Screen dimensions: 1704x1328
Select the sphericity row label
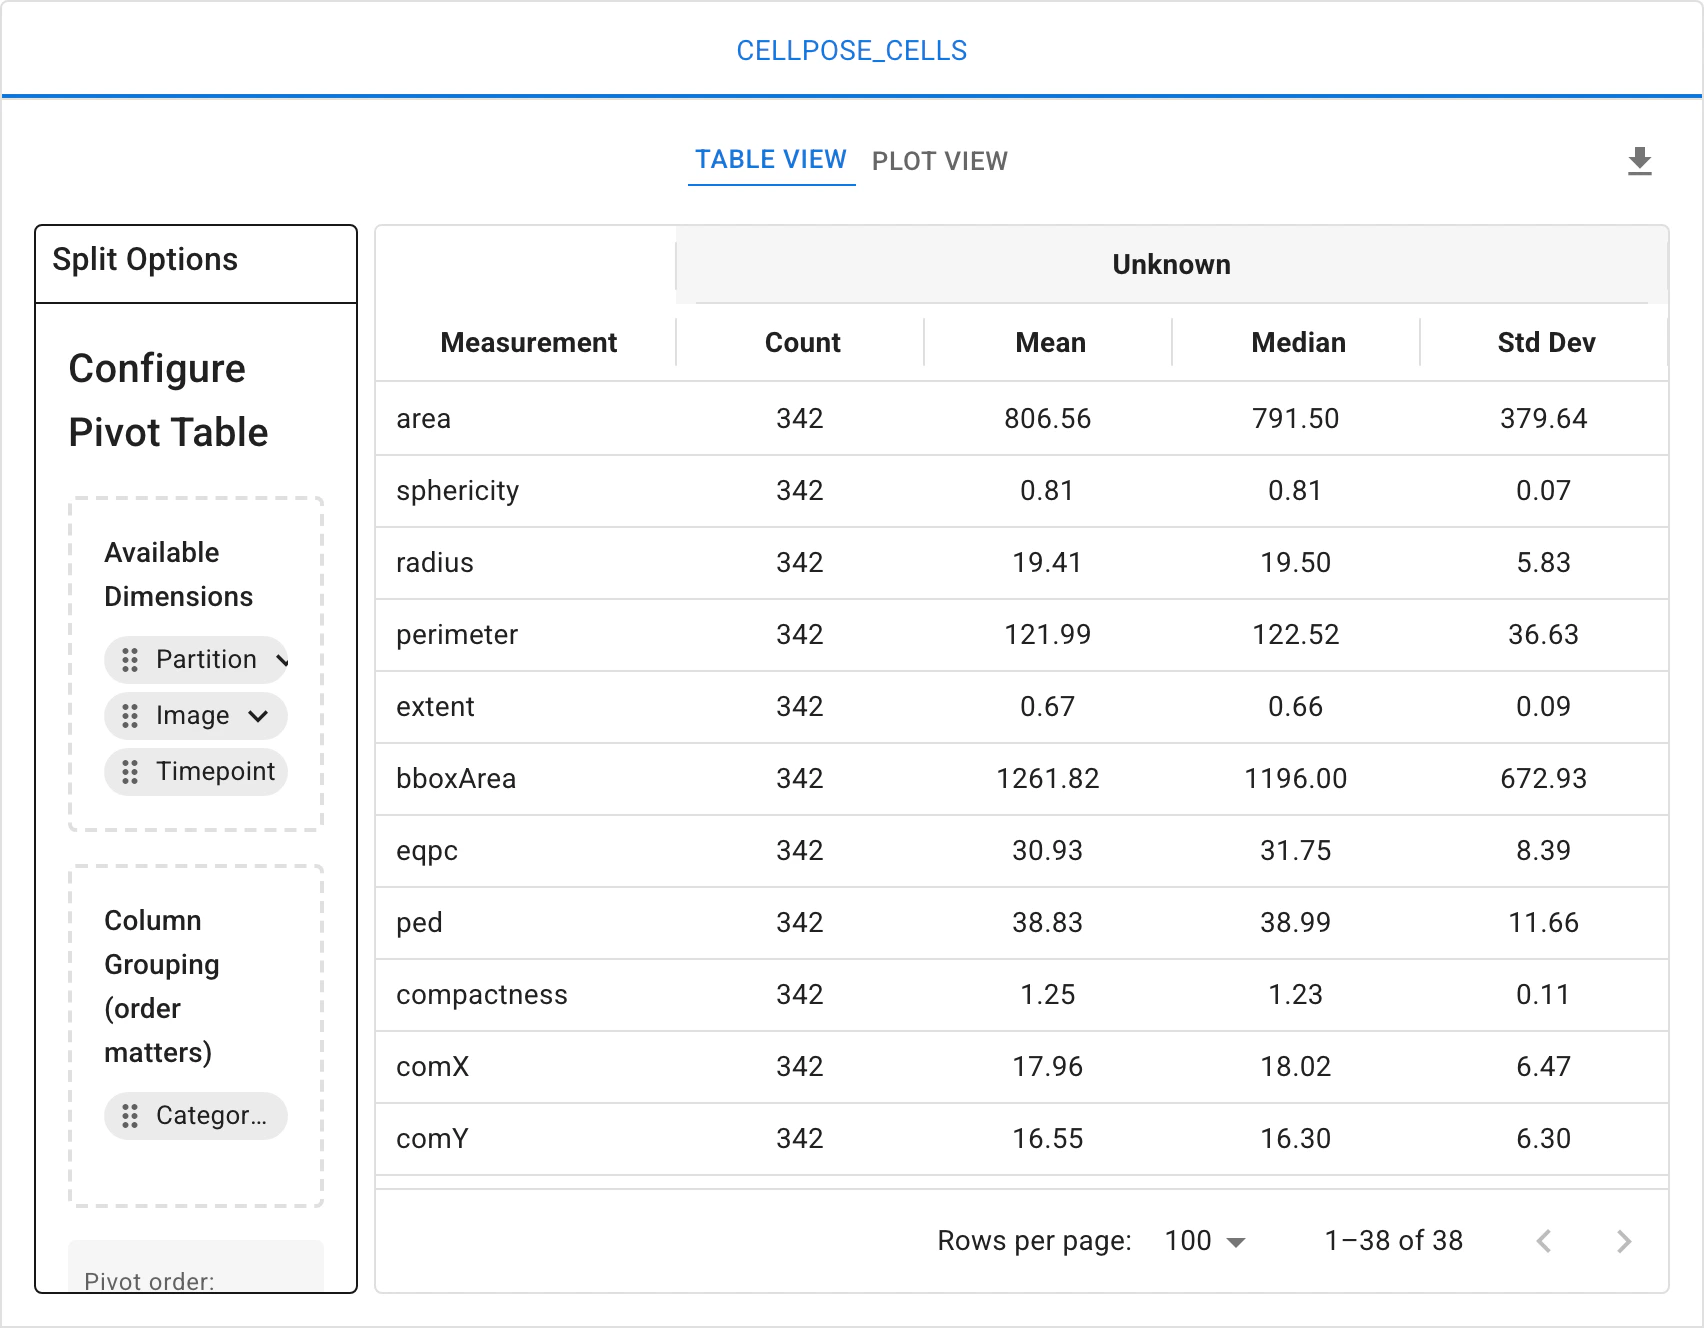(457, 491)
